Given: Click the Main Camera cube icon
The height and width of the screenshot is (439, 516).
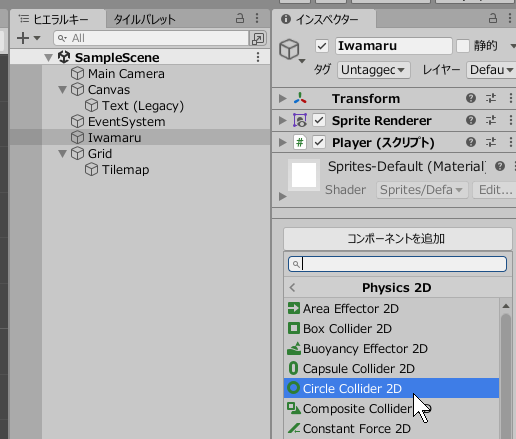Looking at the screenshot, I should 77,74.
